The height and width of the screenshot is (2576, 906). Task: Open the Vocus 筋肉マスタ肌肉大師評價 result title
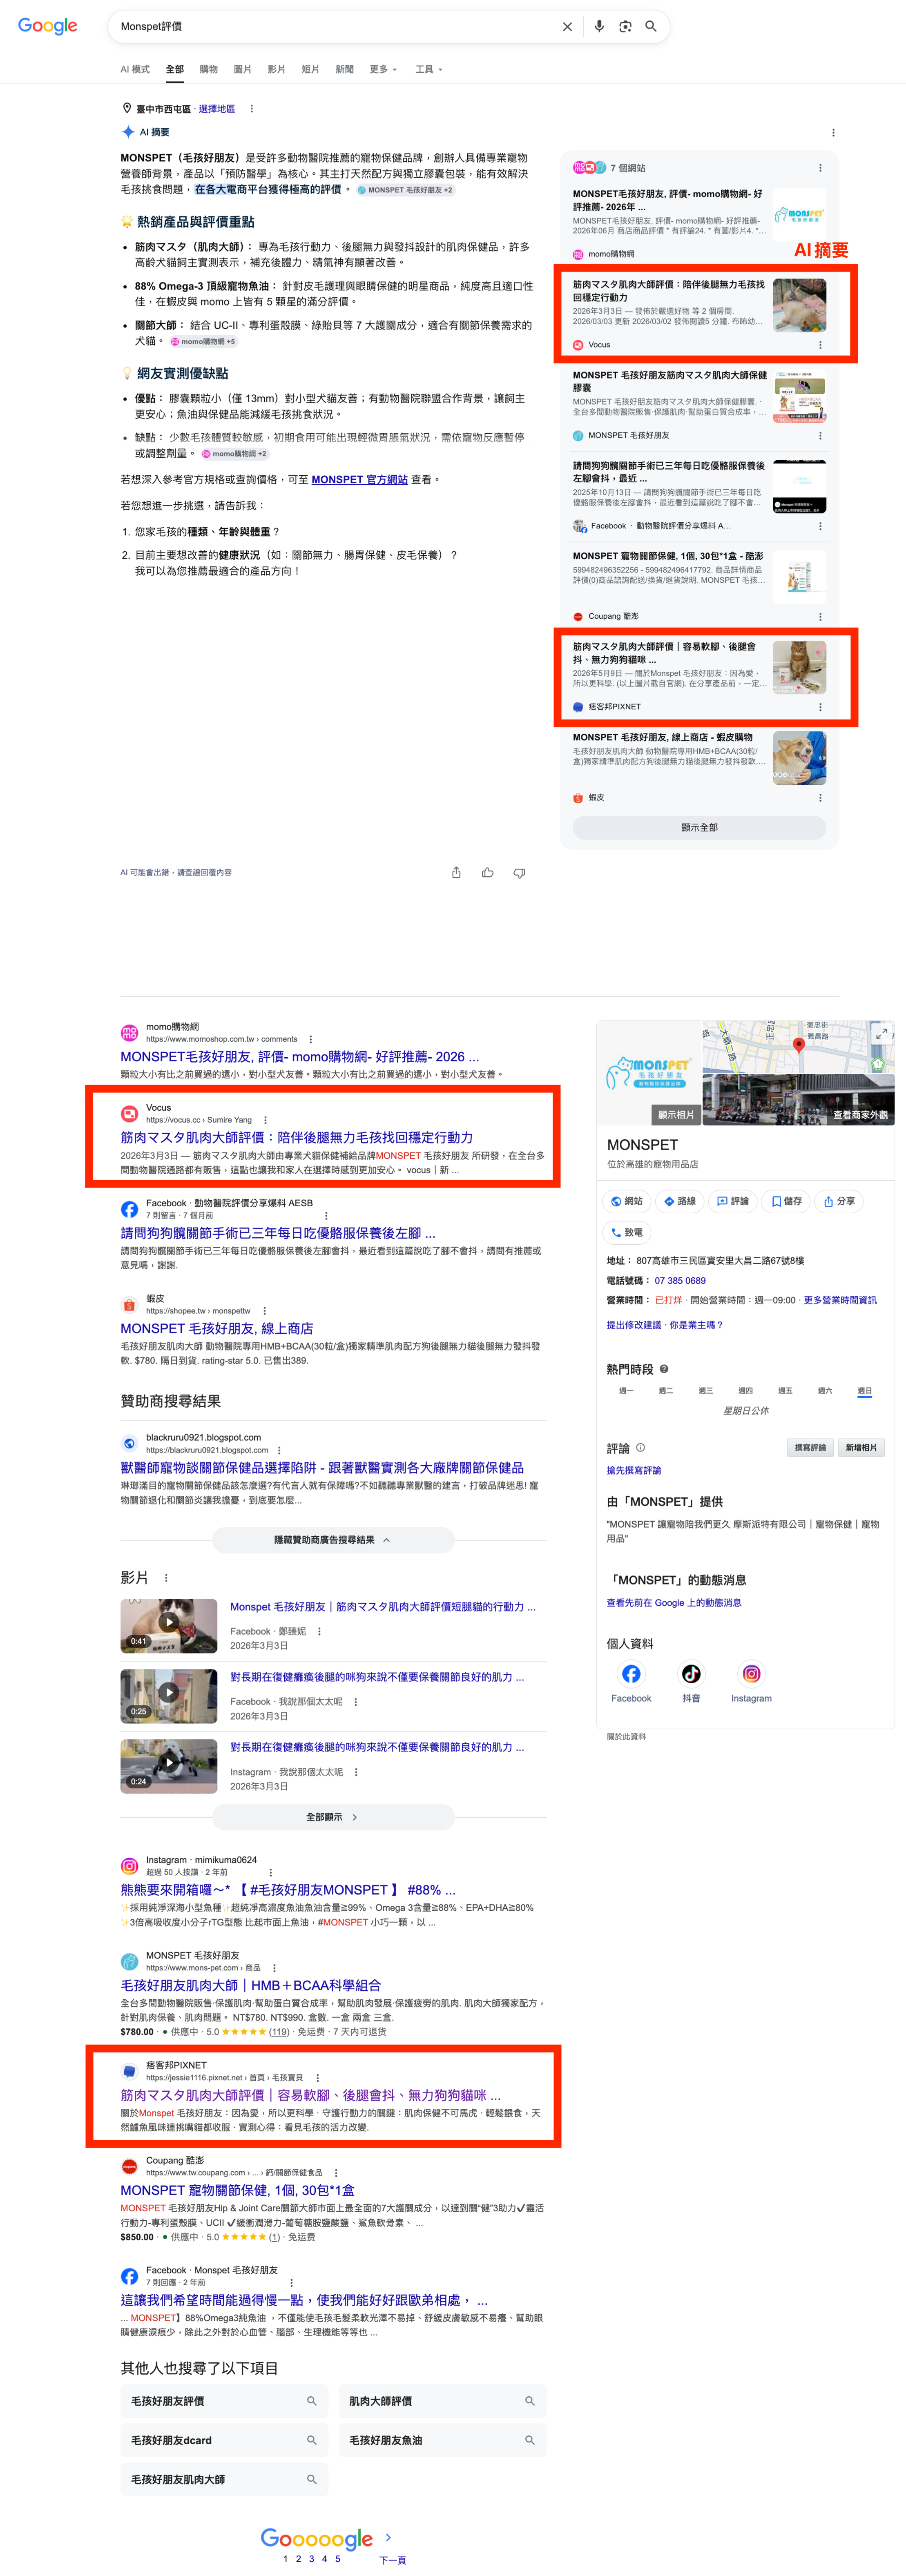(x=297, y=1138)
